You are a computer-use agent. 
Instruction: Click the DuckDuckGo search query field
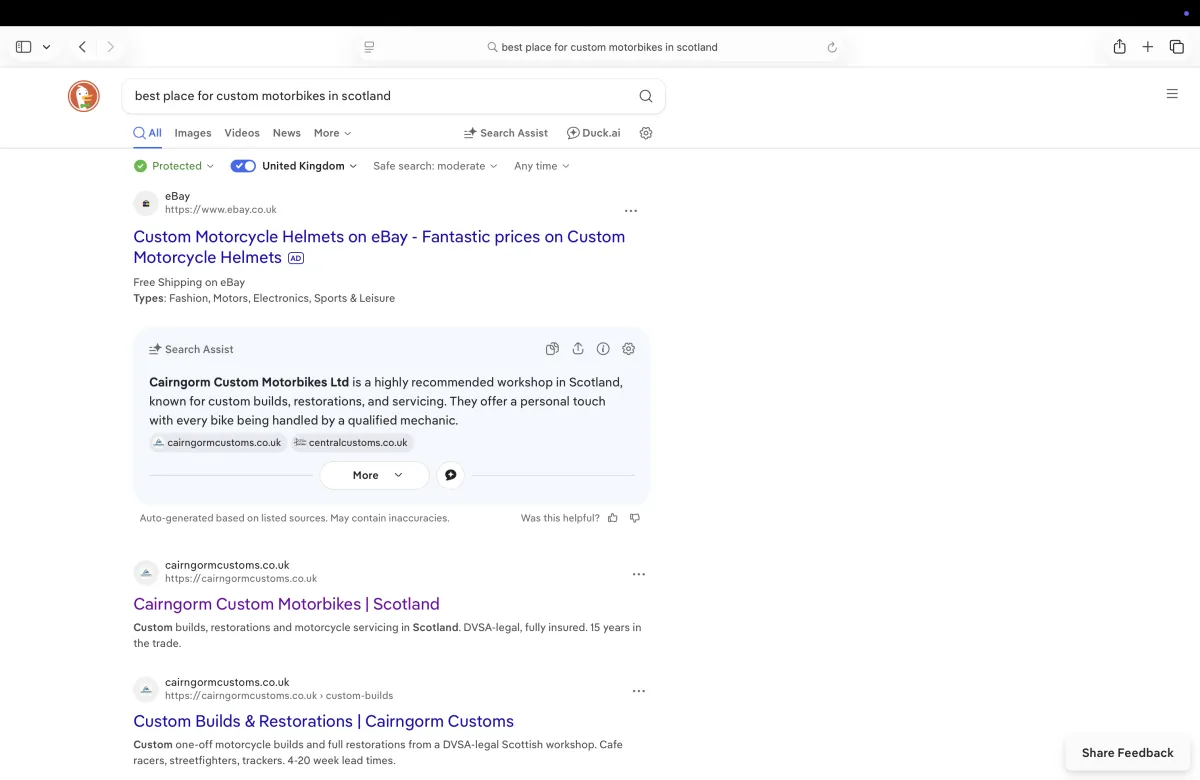[380, 96]
